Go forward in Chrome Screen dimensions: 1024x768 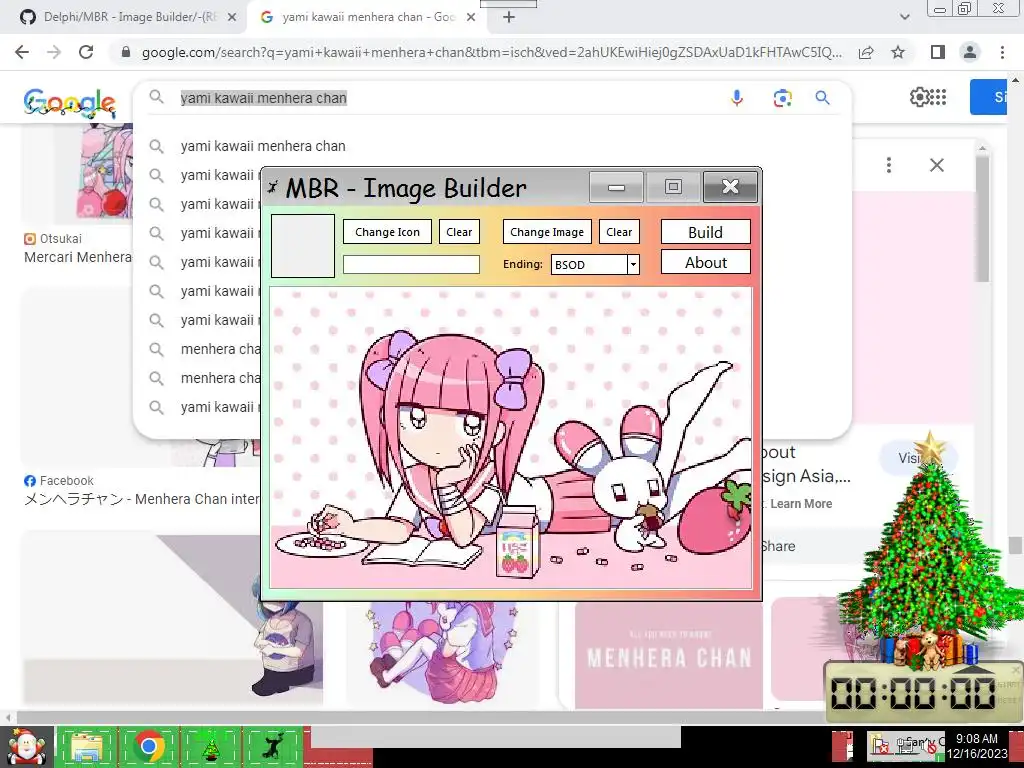[54, 52]
